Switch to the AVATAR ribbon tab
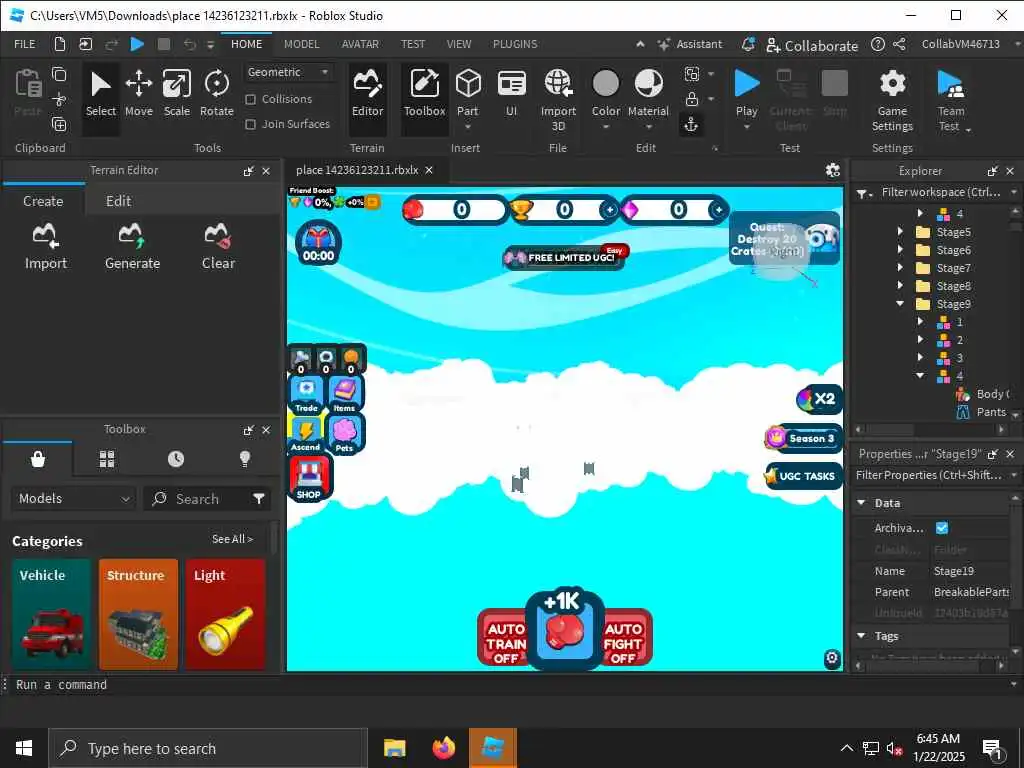This screenshot has width=1024, height=768. coord(360,44)
